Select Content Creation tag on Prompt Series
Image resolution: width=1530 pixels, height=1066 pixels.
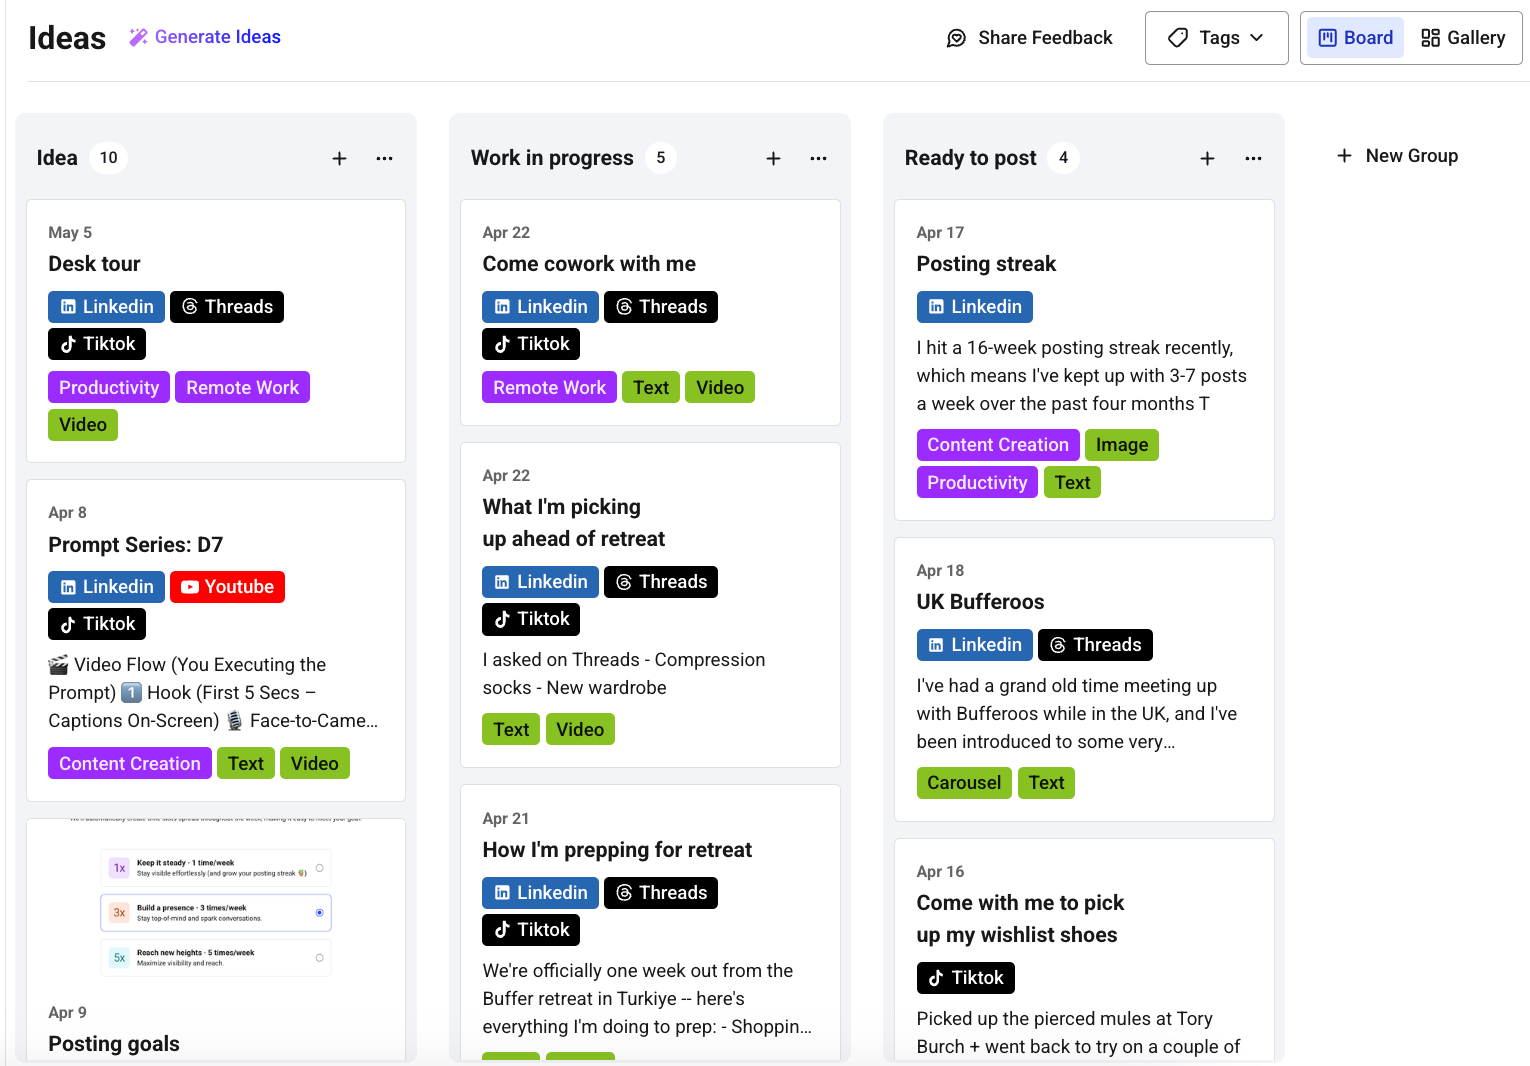(130, 763)
